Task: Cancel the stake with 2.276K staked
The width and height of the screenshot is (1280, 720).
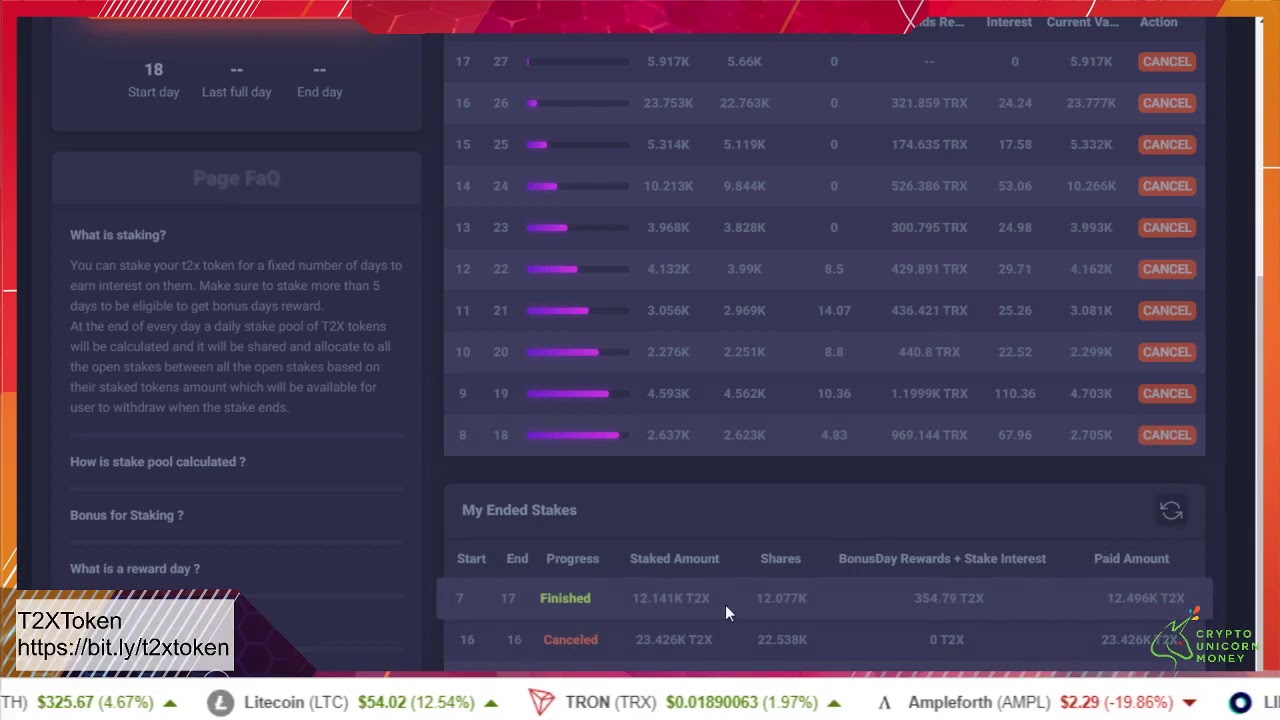Action: tap(1167, 352)
